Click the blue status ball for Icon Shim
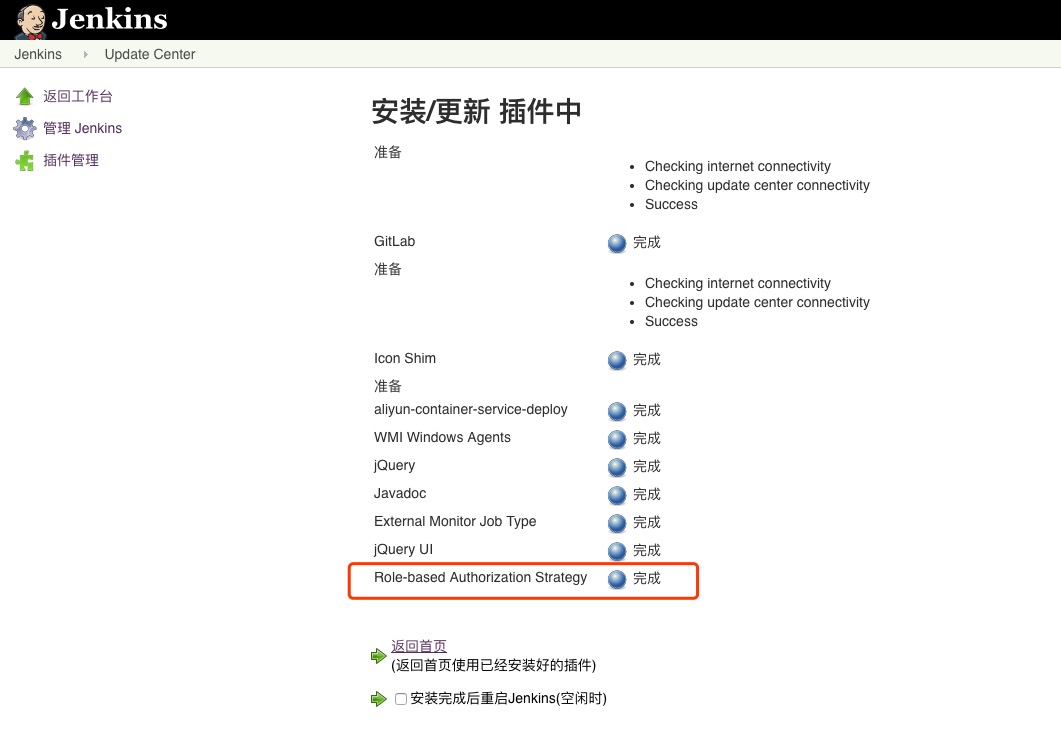 (x=617, y=360)
